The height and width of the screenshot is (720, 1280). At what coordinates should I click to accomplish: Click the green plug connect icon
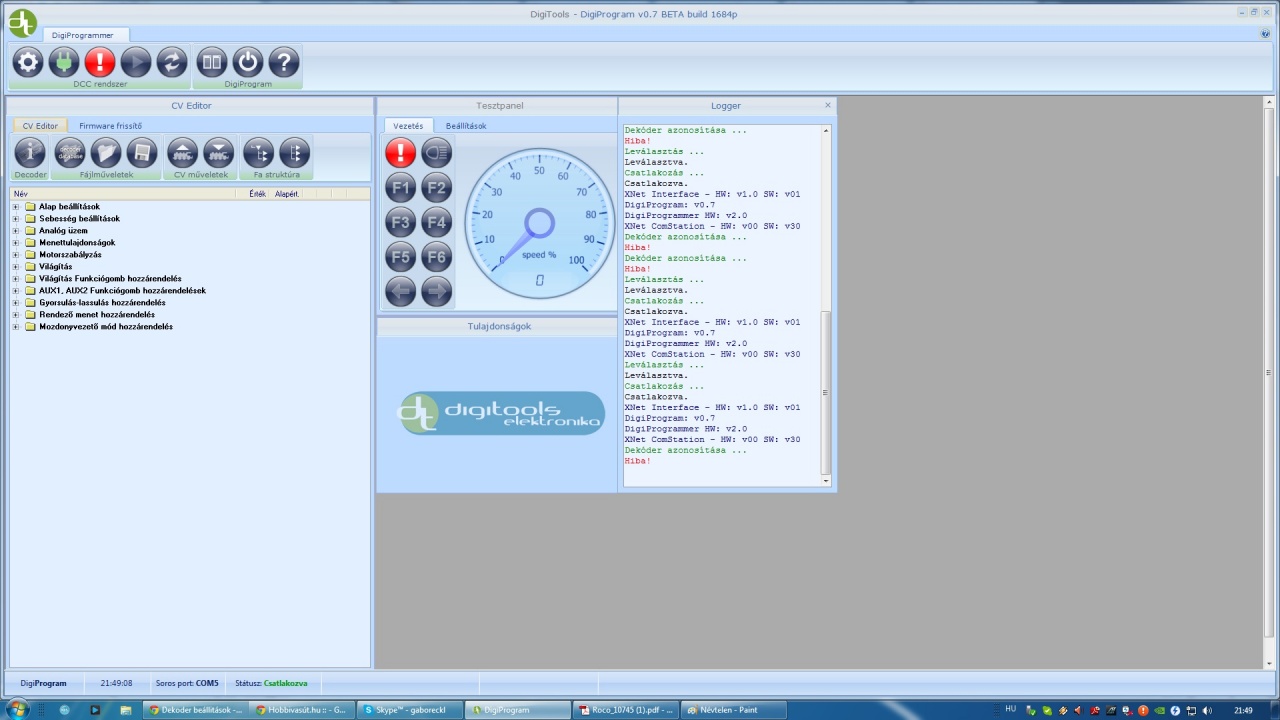[64, 62]
